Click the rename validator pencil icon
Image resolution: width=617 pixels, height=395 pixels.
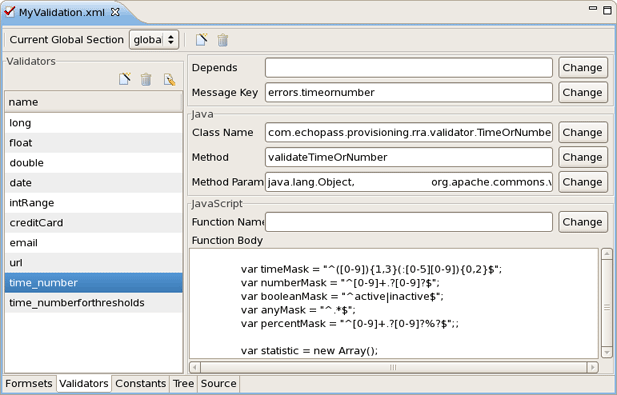click(x=170, y=79)
